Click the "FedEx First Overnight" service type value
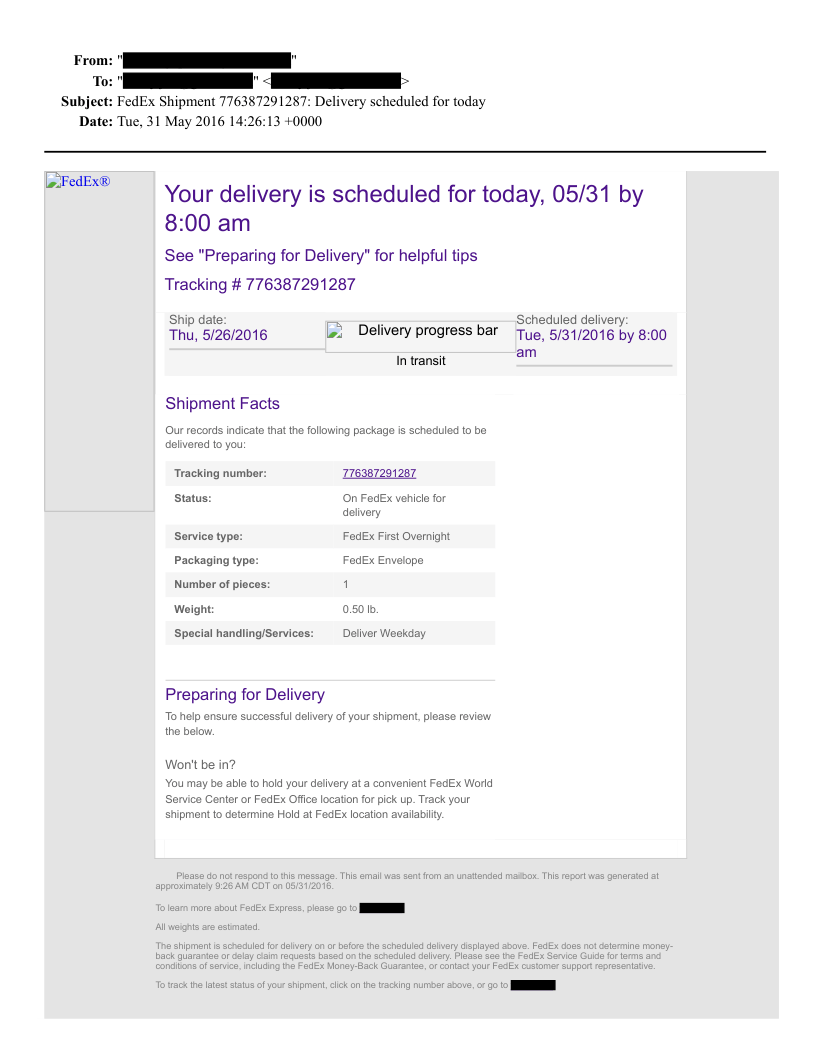This screenshot has width=816, height=1056. pyautogui.click(x=396, y=537)
